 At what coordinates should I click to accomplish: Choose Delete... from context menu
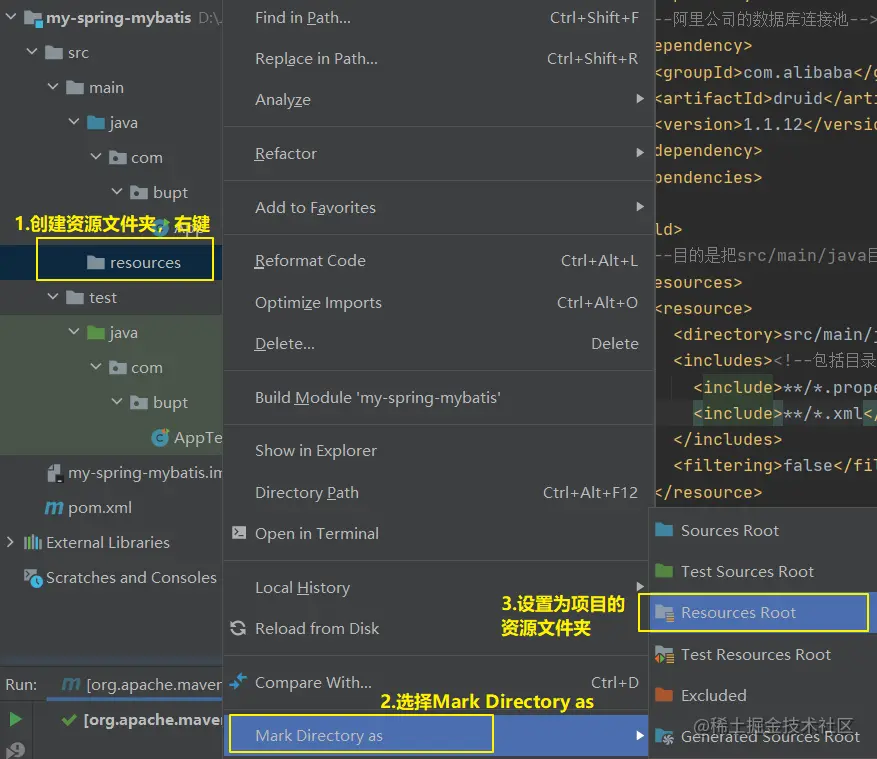[x=438, y=343]
